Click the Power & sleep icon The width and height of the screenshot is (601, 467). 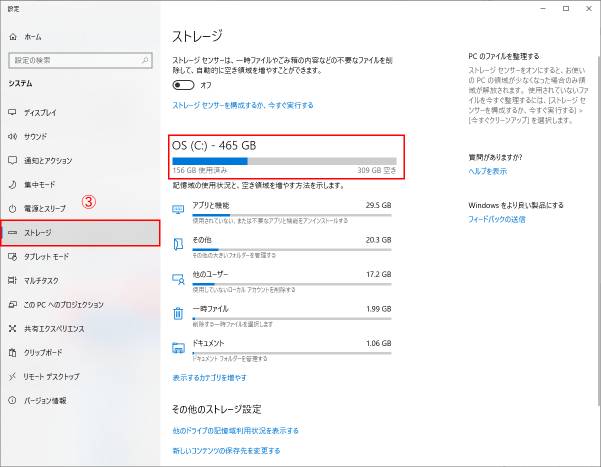click(x=12, y=208)
